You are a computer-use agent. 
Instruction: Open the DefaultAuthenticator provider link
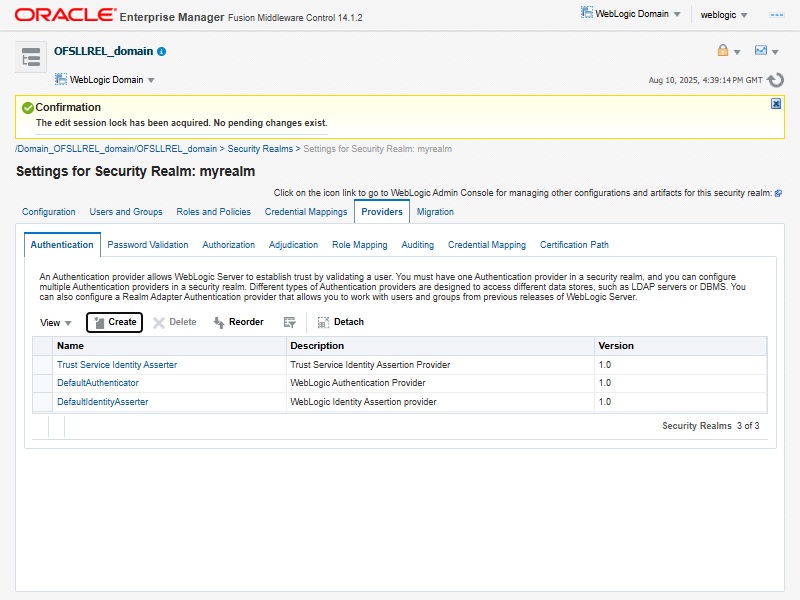pyautogui.click(x=98, y=383)
